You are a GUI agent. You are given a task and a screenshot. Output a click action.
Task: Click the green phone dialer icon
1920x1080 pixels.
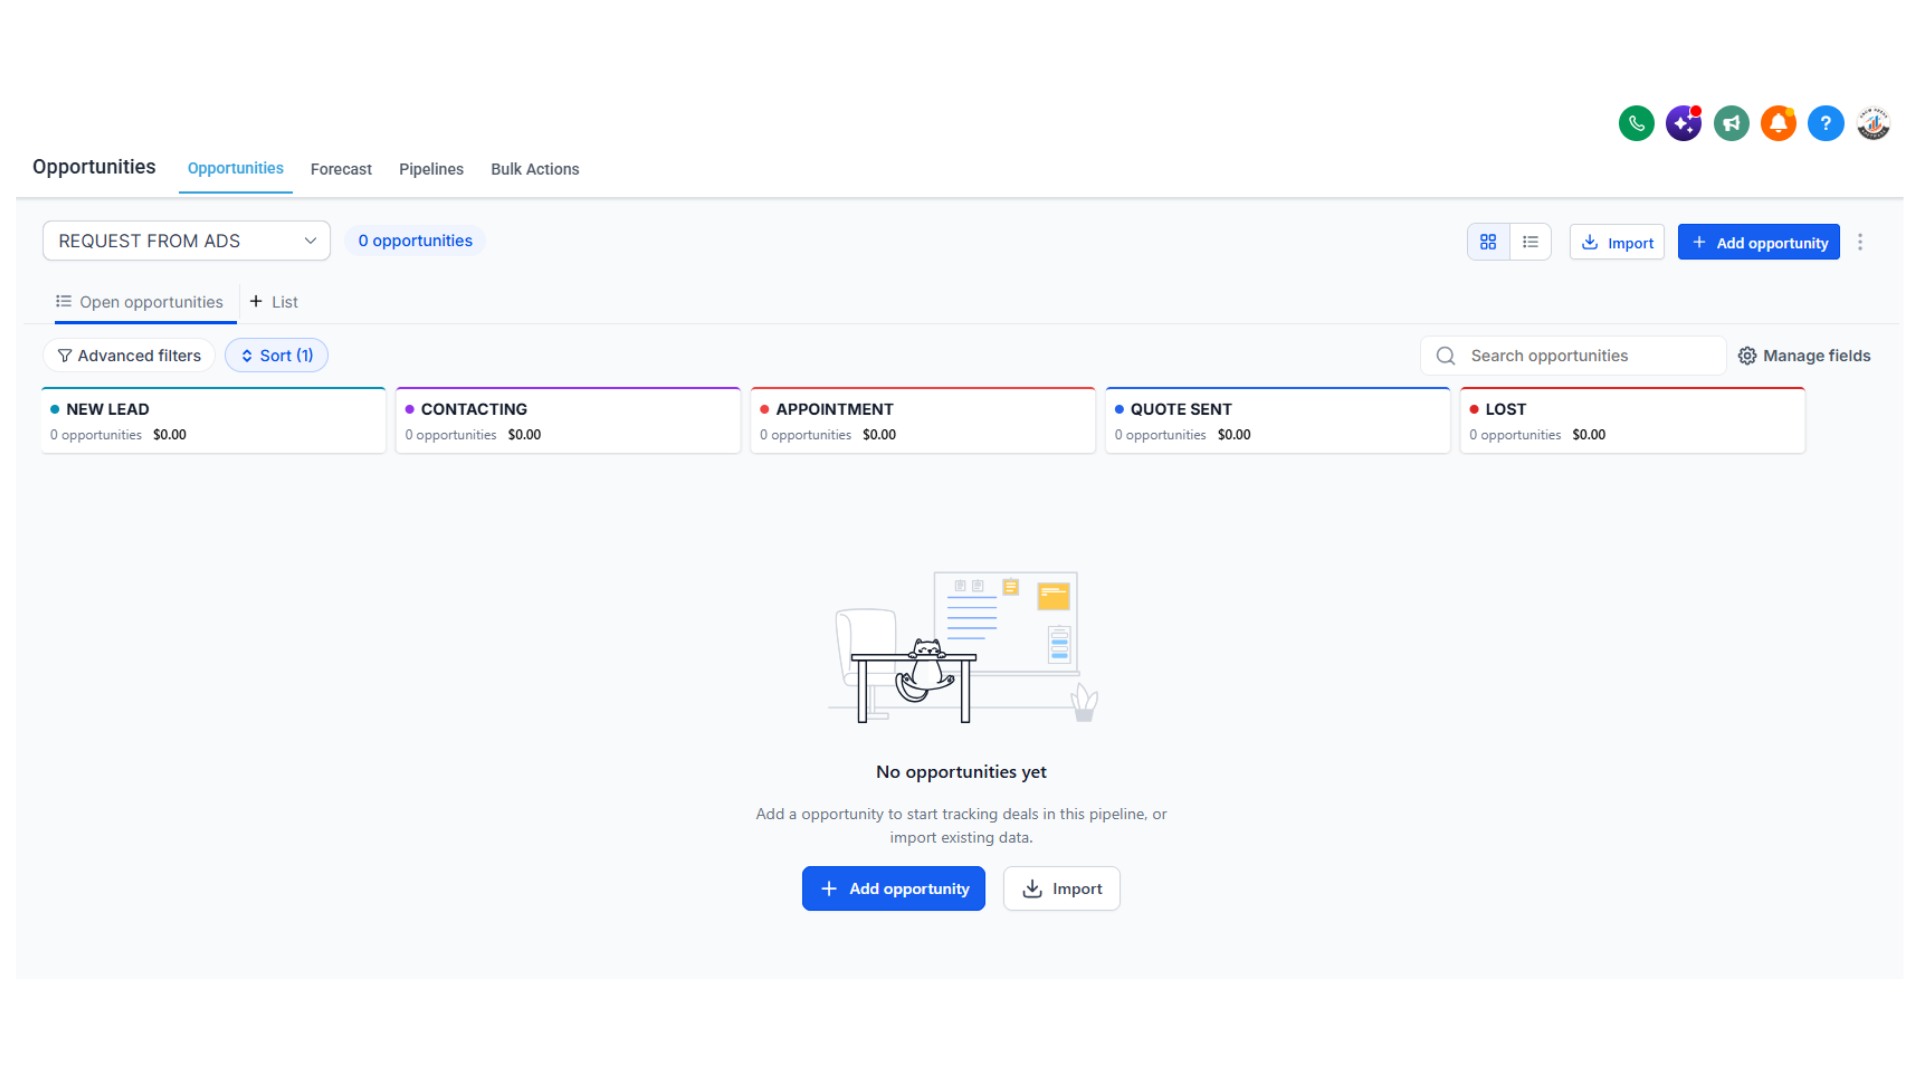click(1636, 124)
